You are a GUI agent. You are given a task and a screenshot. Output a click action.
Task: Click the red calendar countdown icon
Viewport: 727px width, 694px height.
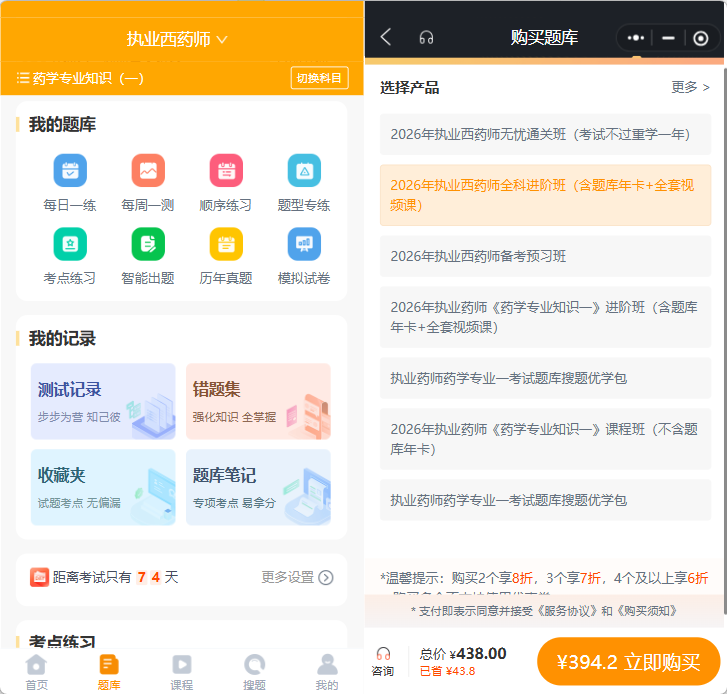(x=39, y=577)
